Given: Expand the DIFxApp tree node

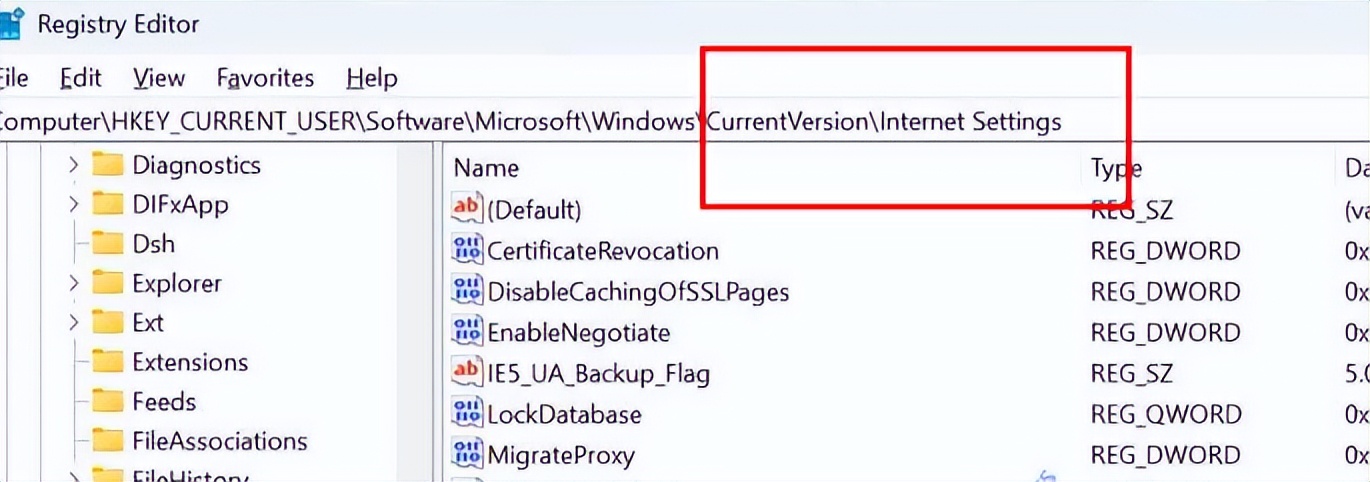Looking at the screenshot, I should [x=74, y=204].
